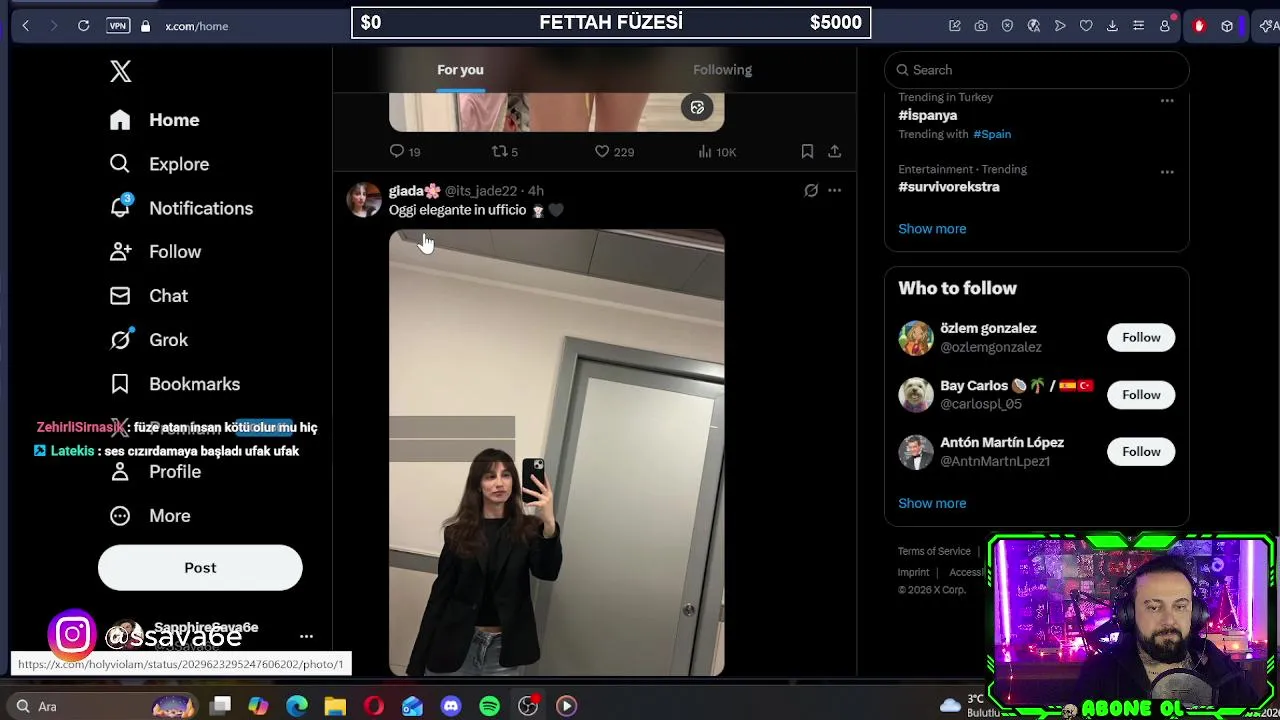The image size is (1280, 720).
Task: Open Bookmarks in the sidebar
Action: 175,384
